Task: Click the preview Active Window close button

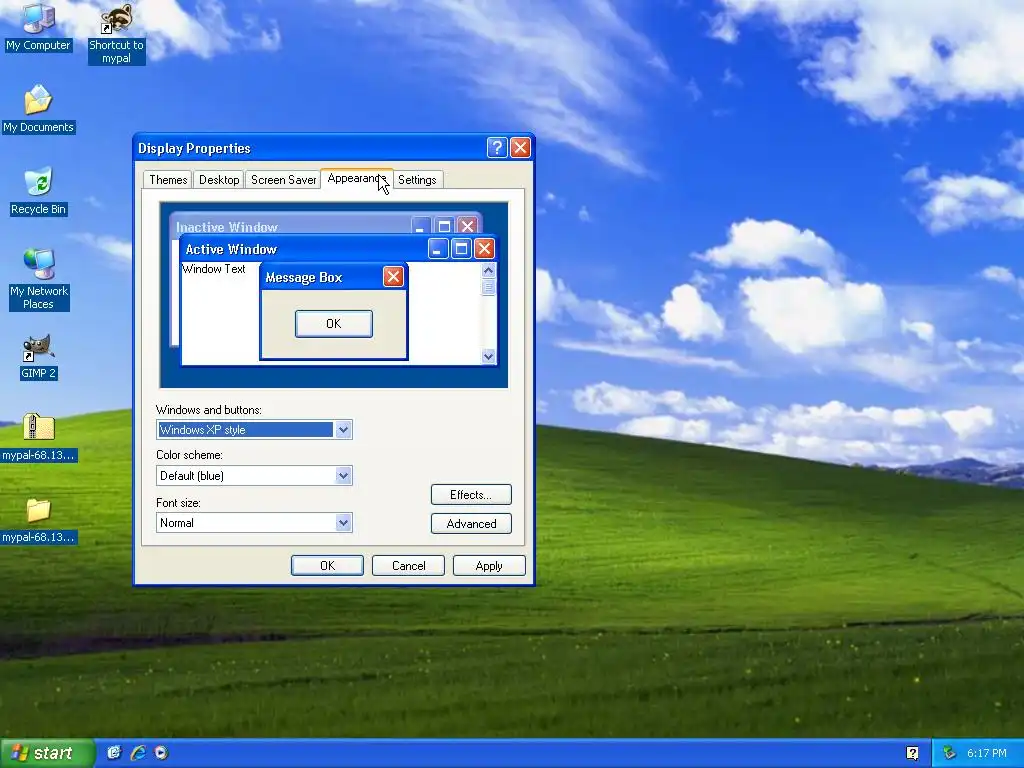Action: click(x=484, y=249)
